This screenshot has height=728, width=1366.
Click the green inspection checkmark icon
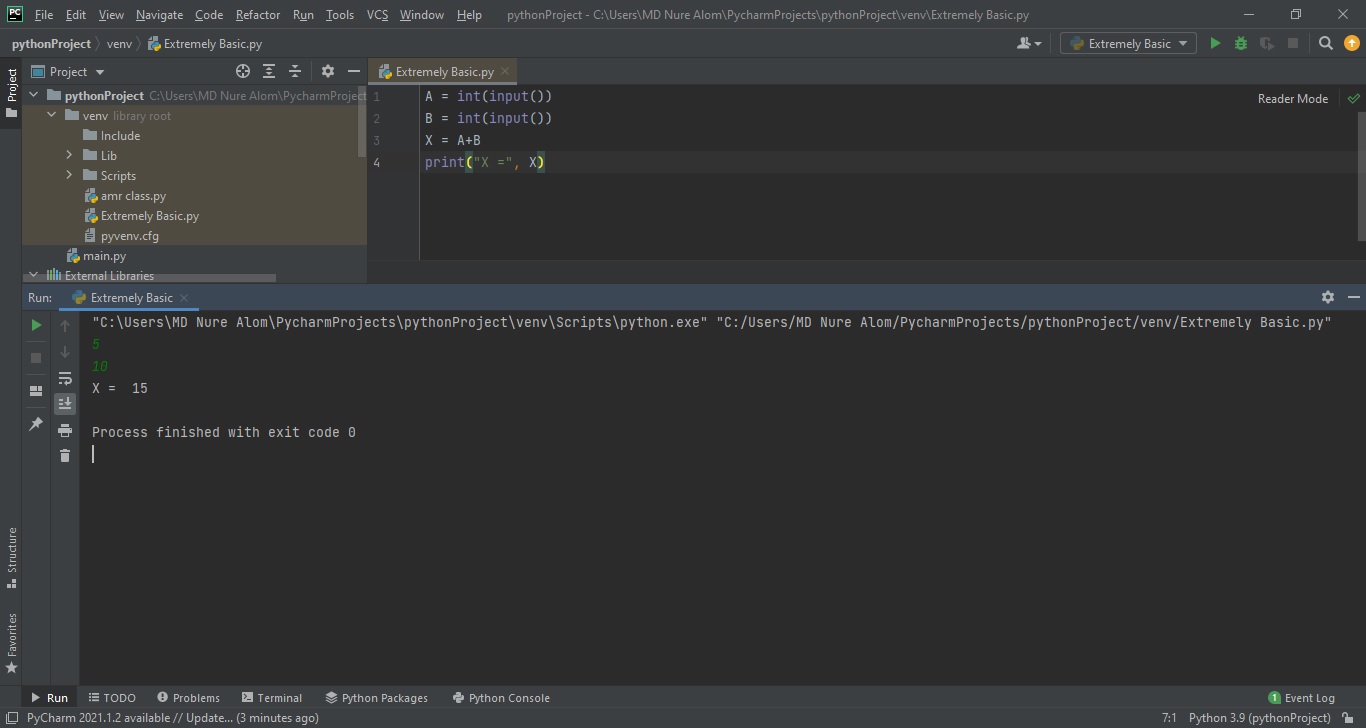click(x=1353, y=98)
